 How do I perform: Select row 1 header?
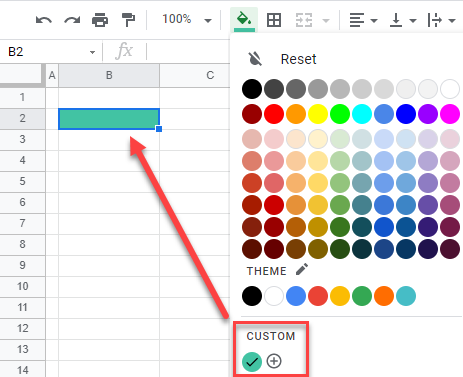22,97
